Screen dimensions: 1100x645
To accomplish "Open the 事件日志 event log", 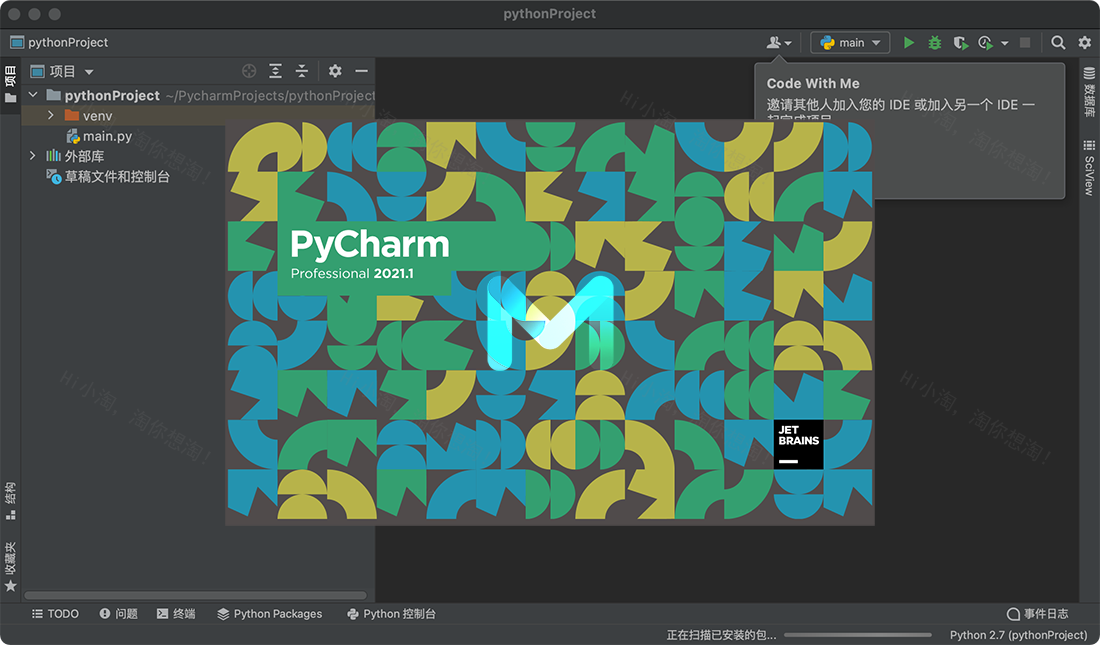I will 1038,613.
